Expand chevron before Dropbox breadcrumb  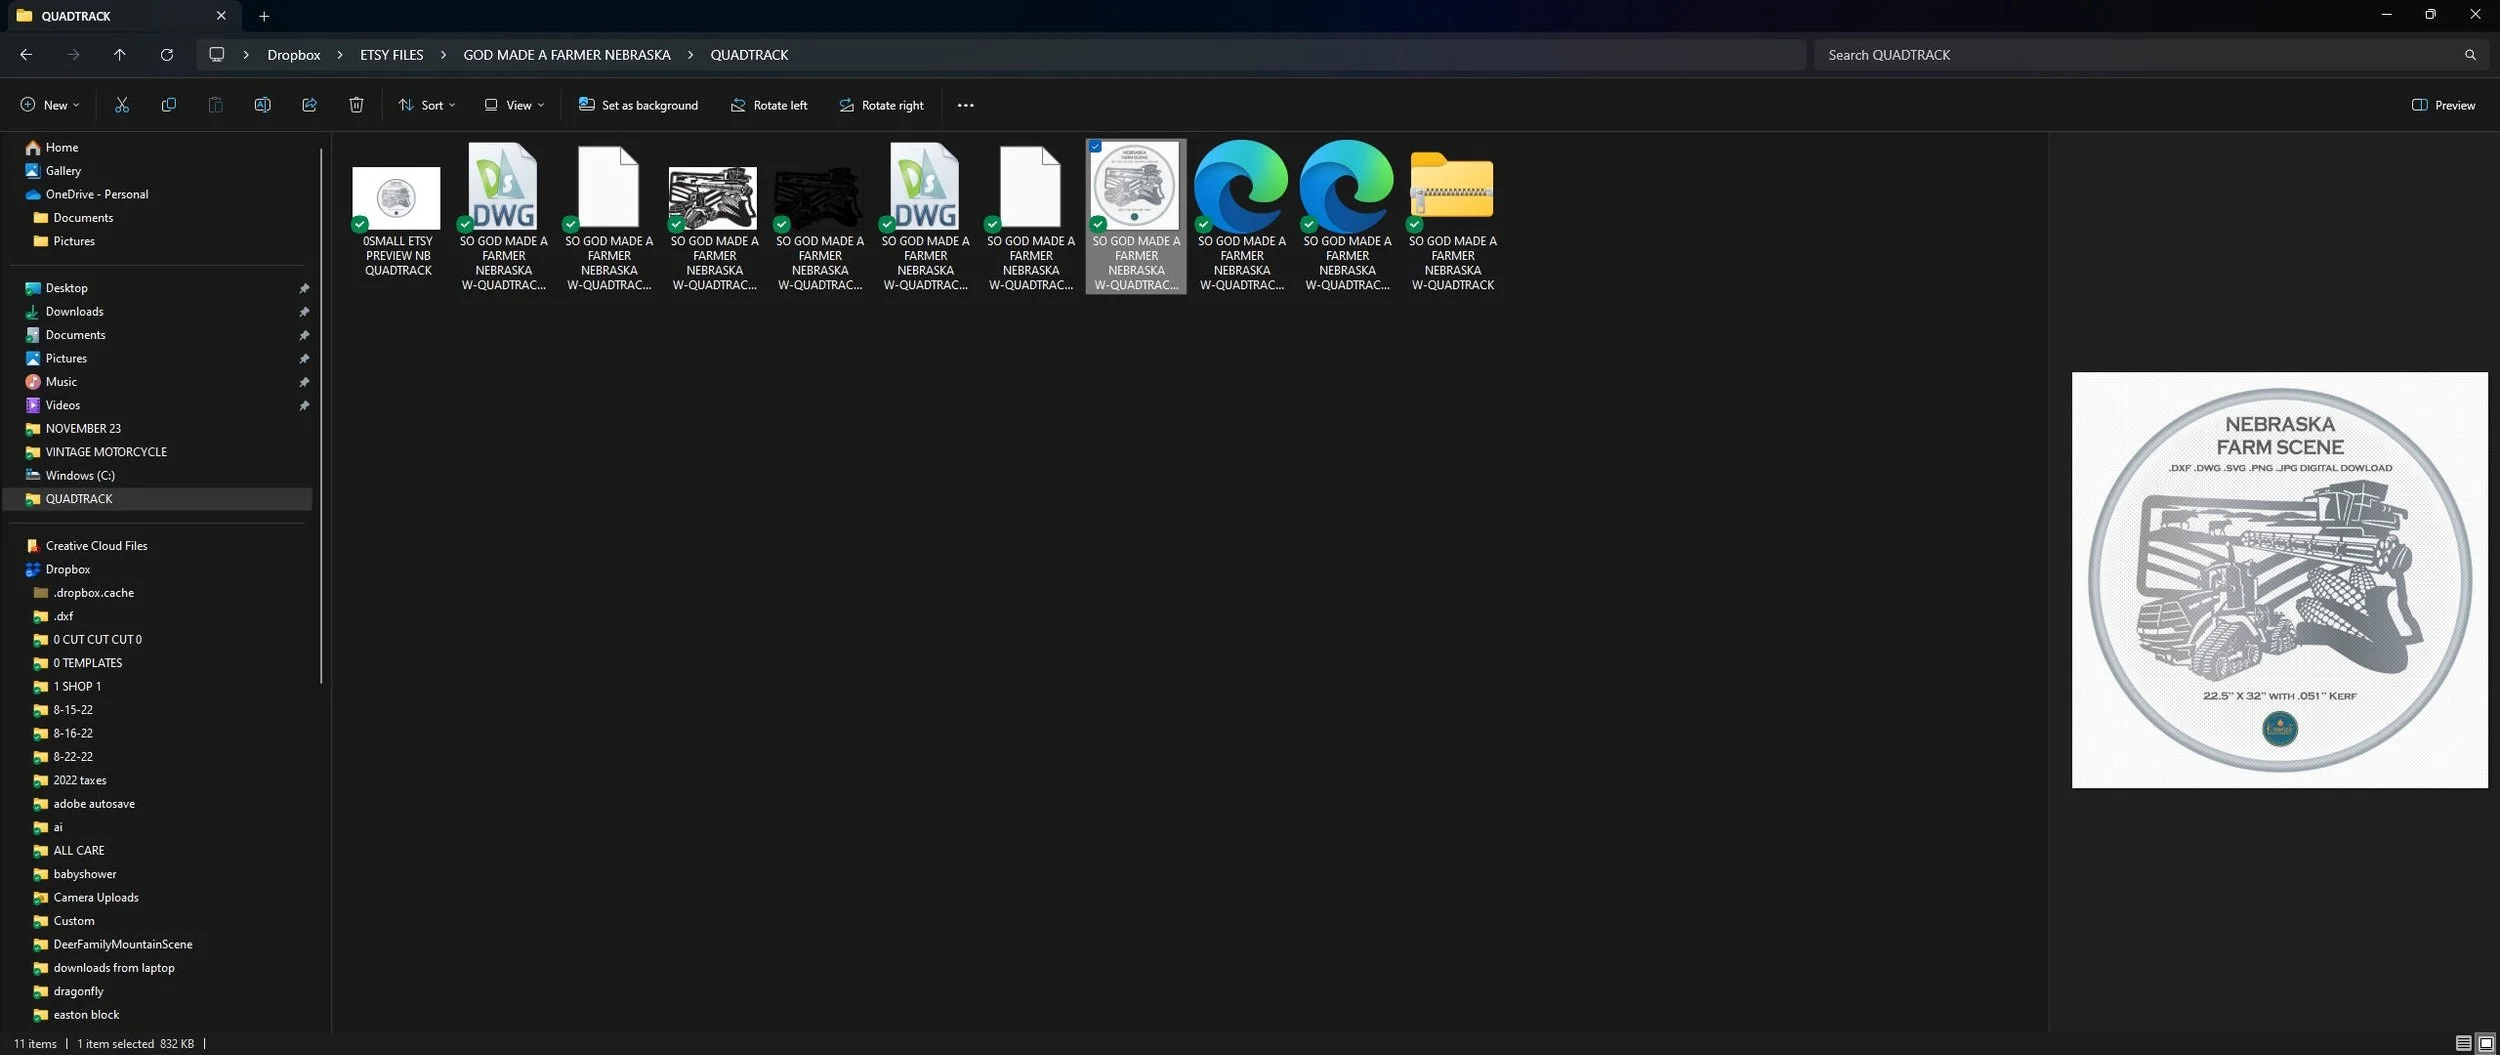tap(246, 55)
